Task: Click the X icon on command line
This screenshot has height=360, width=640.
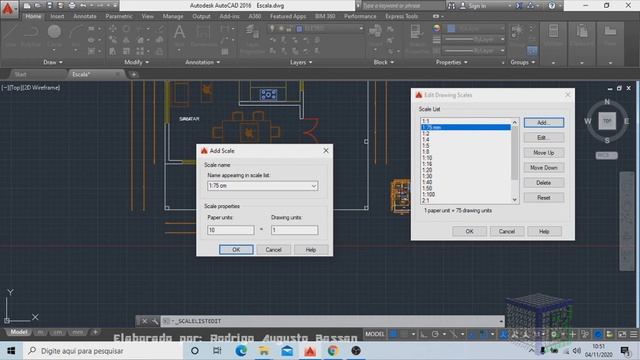Action: 144,321
